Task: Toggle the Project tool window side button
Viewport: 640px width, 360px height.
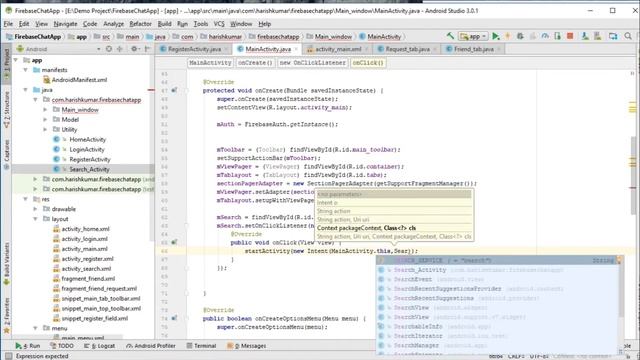Action: coord(7,64)
